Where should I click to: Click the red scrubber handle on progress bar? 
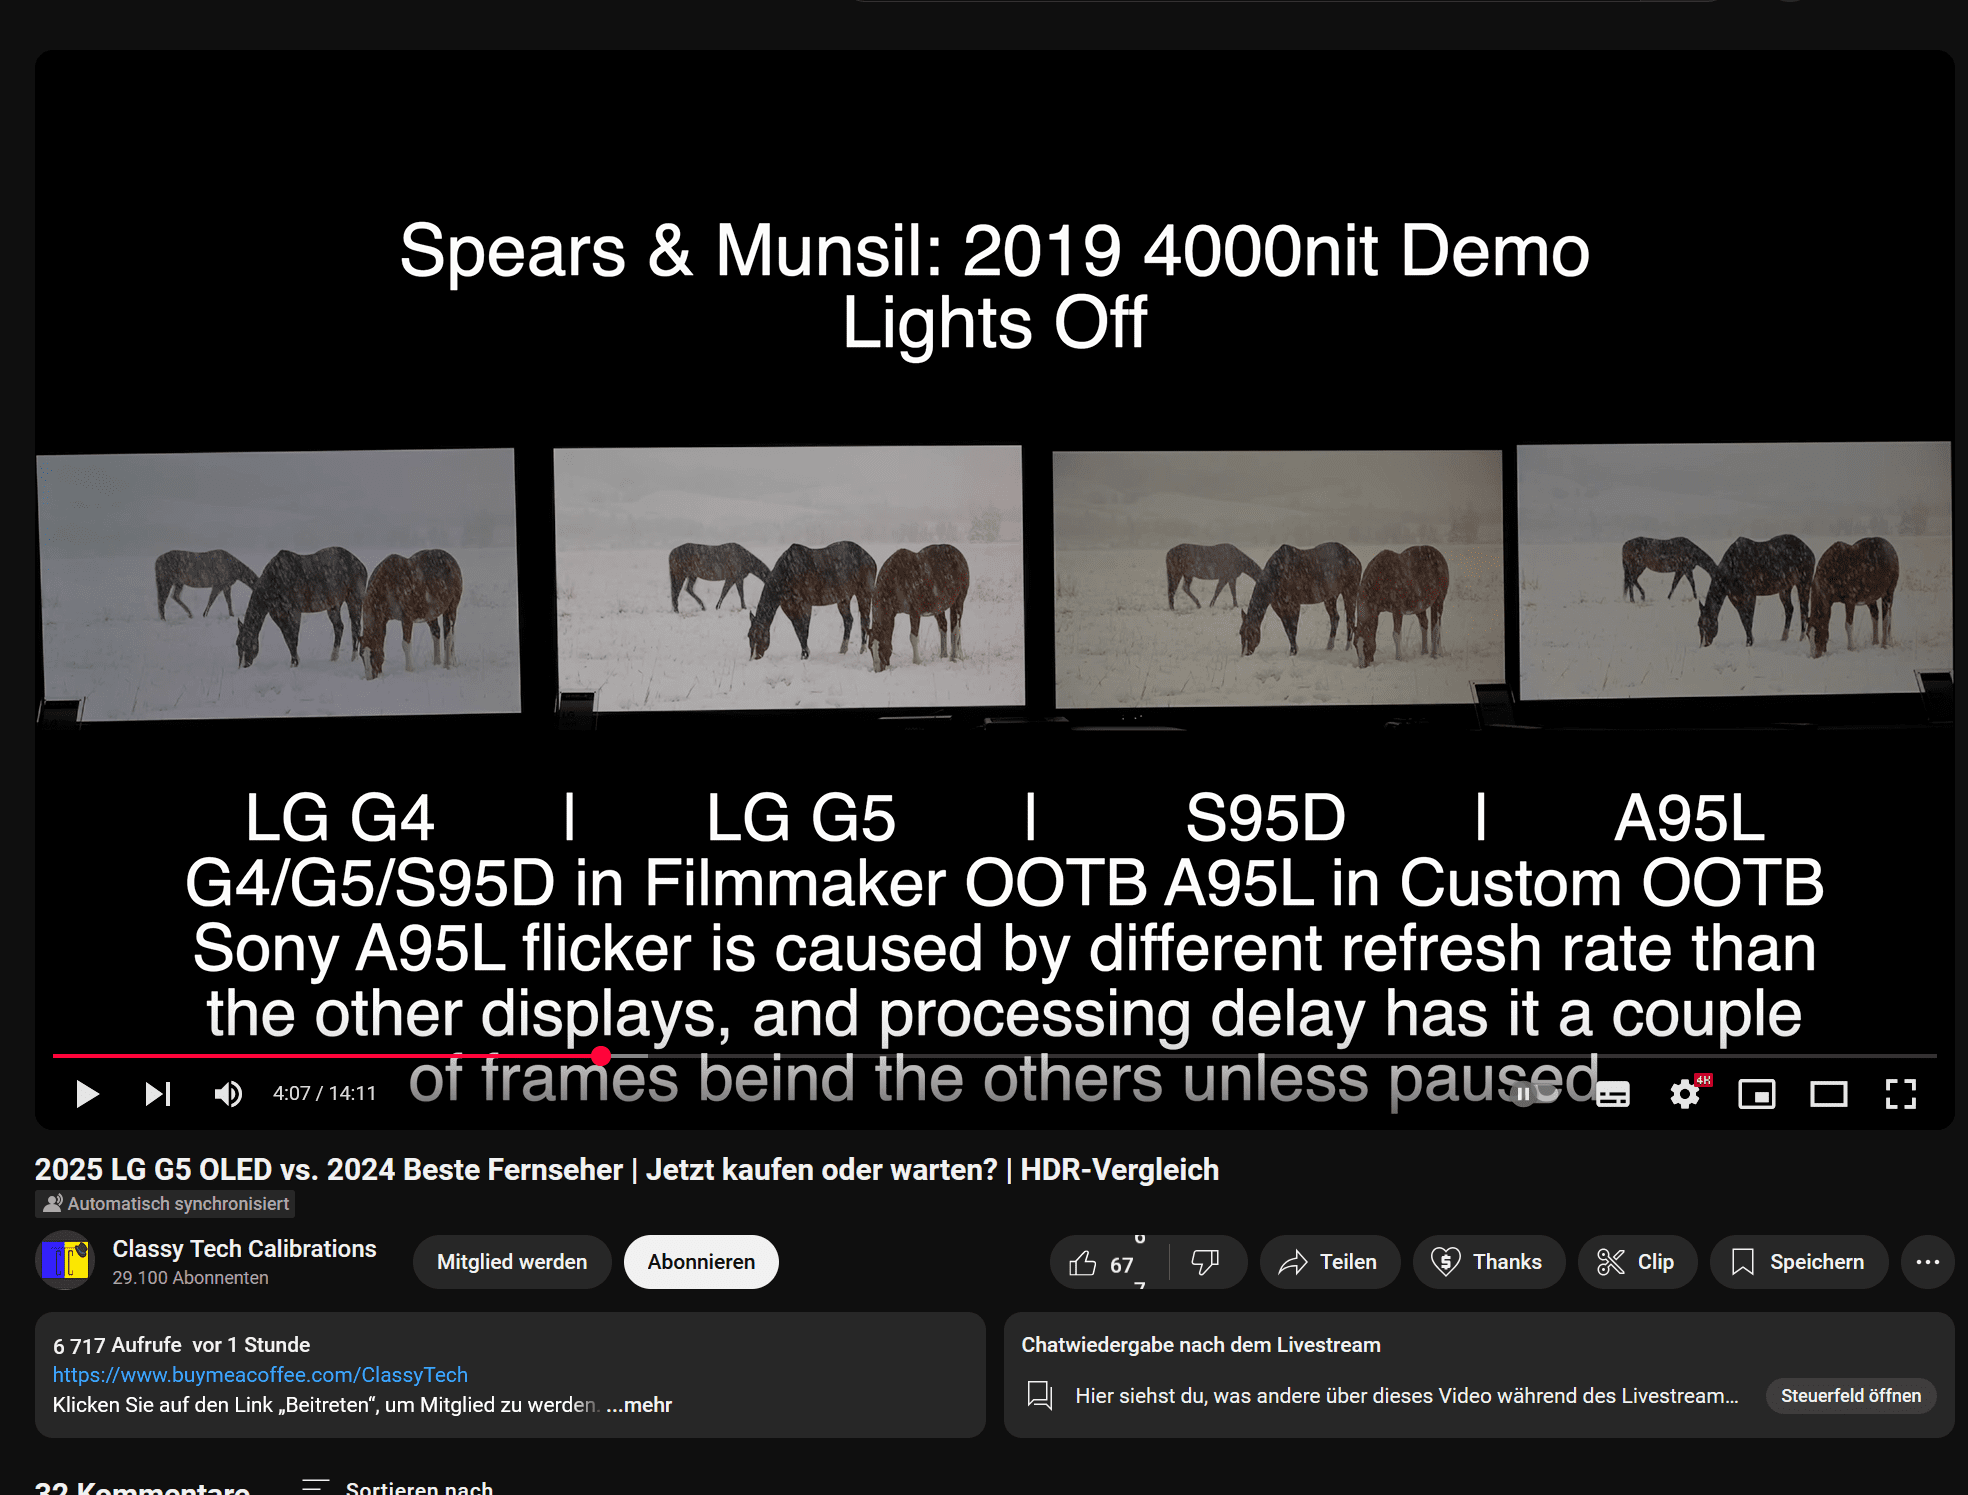[x=601, y=1055]
